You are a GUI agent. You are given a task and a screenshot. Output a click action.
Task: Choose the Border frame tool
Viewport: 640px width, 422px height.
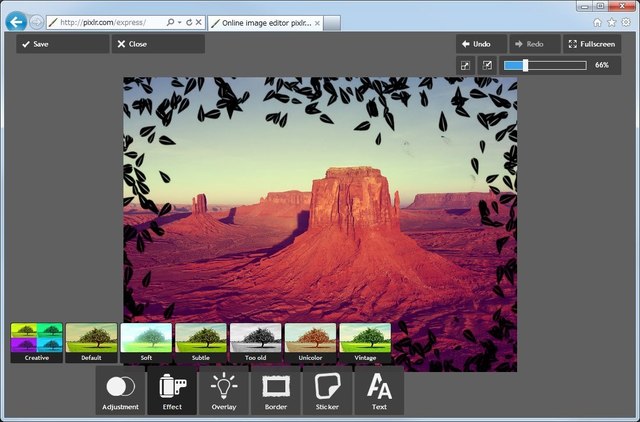pyautogui.click(x=275, y=390)
